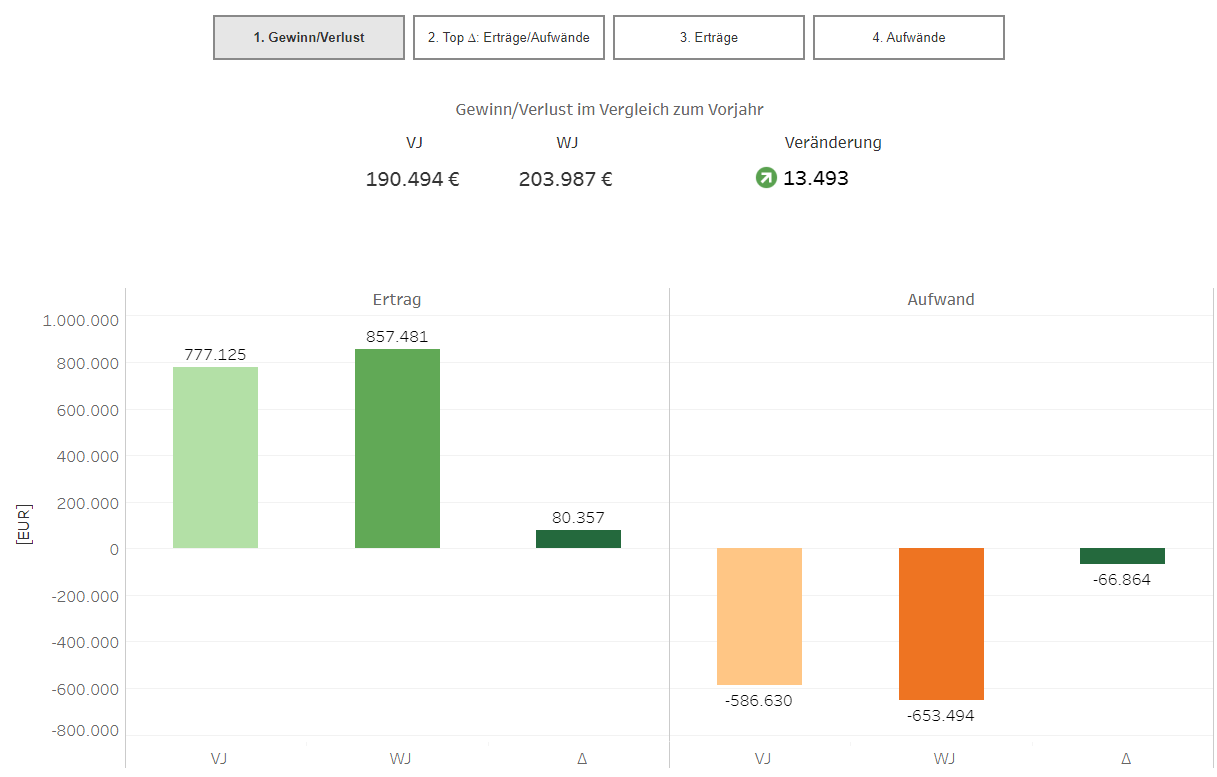Click the 190.494 € VJ value
Image resolution: width=1217 pixels, height=777 pixels.
tap(413, 180)
